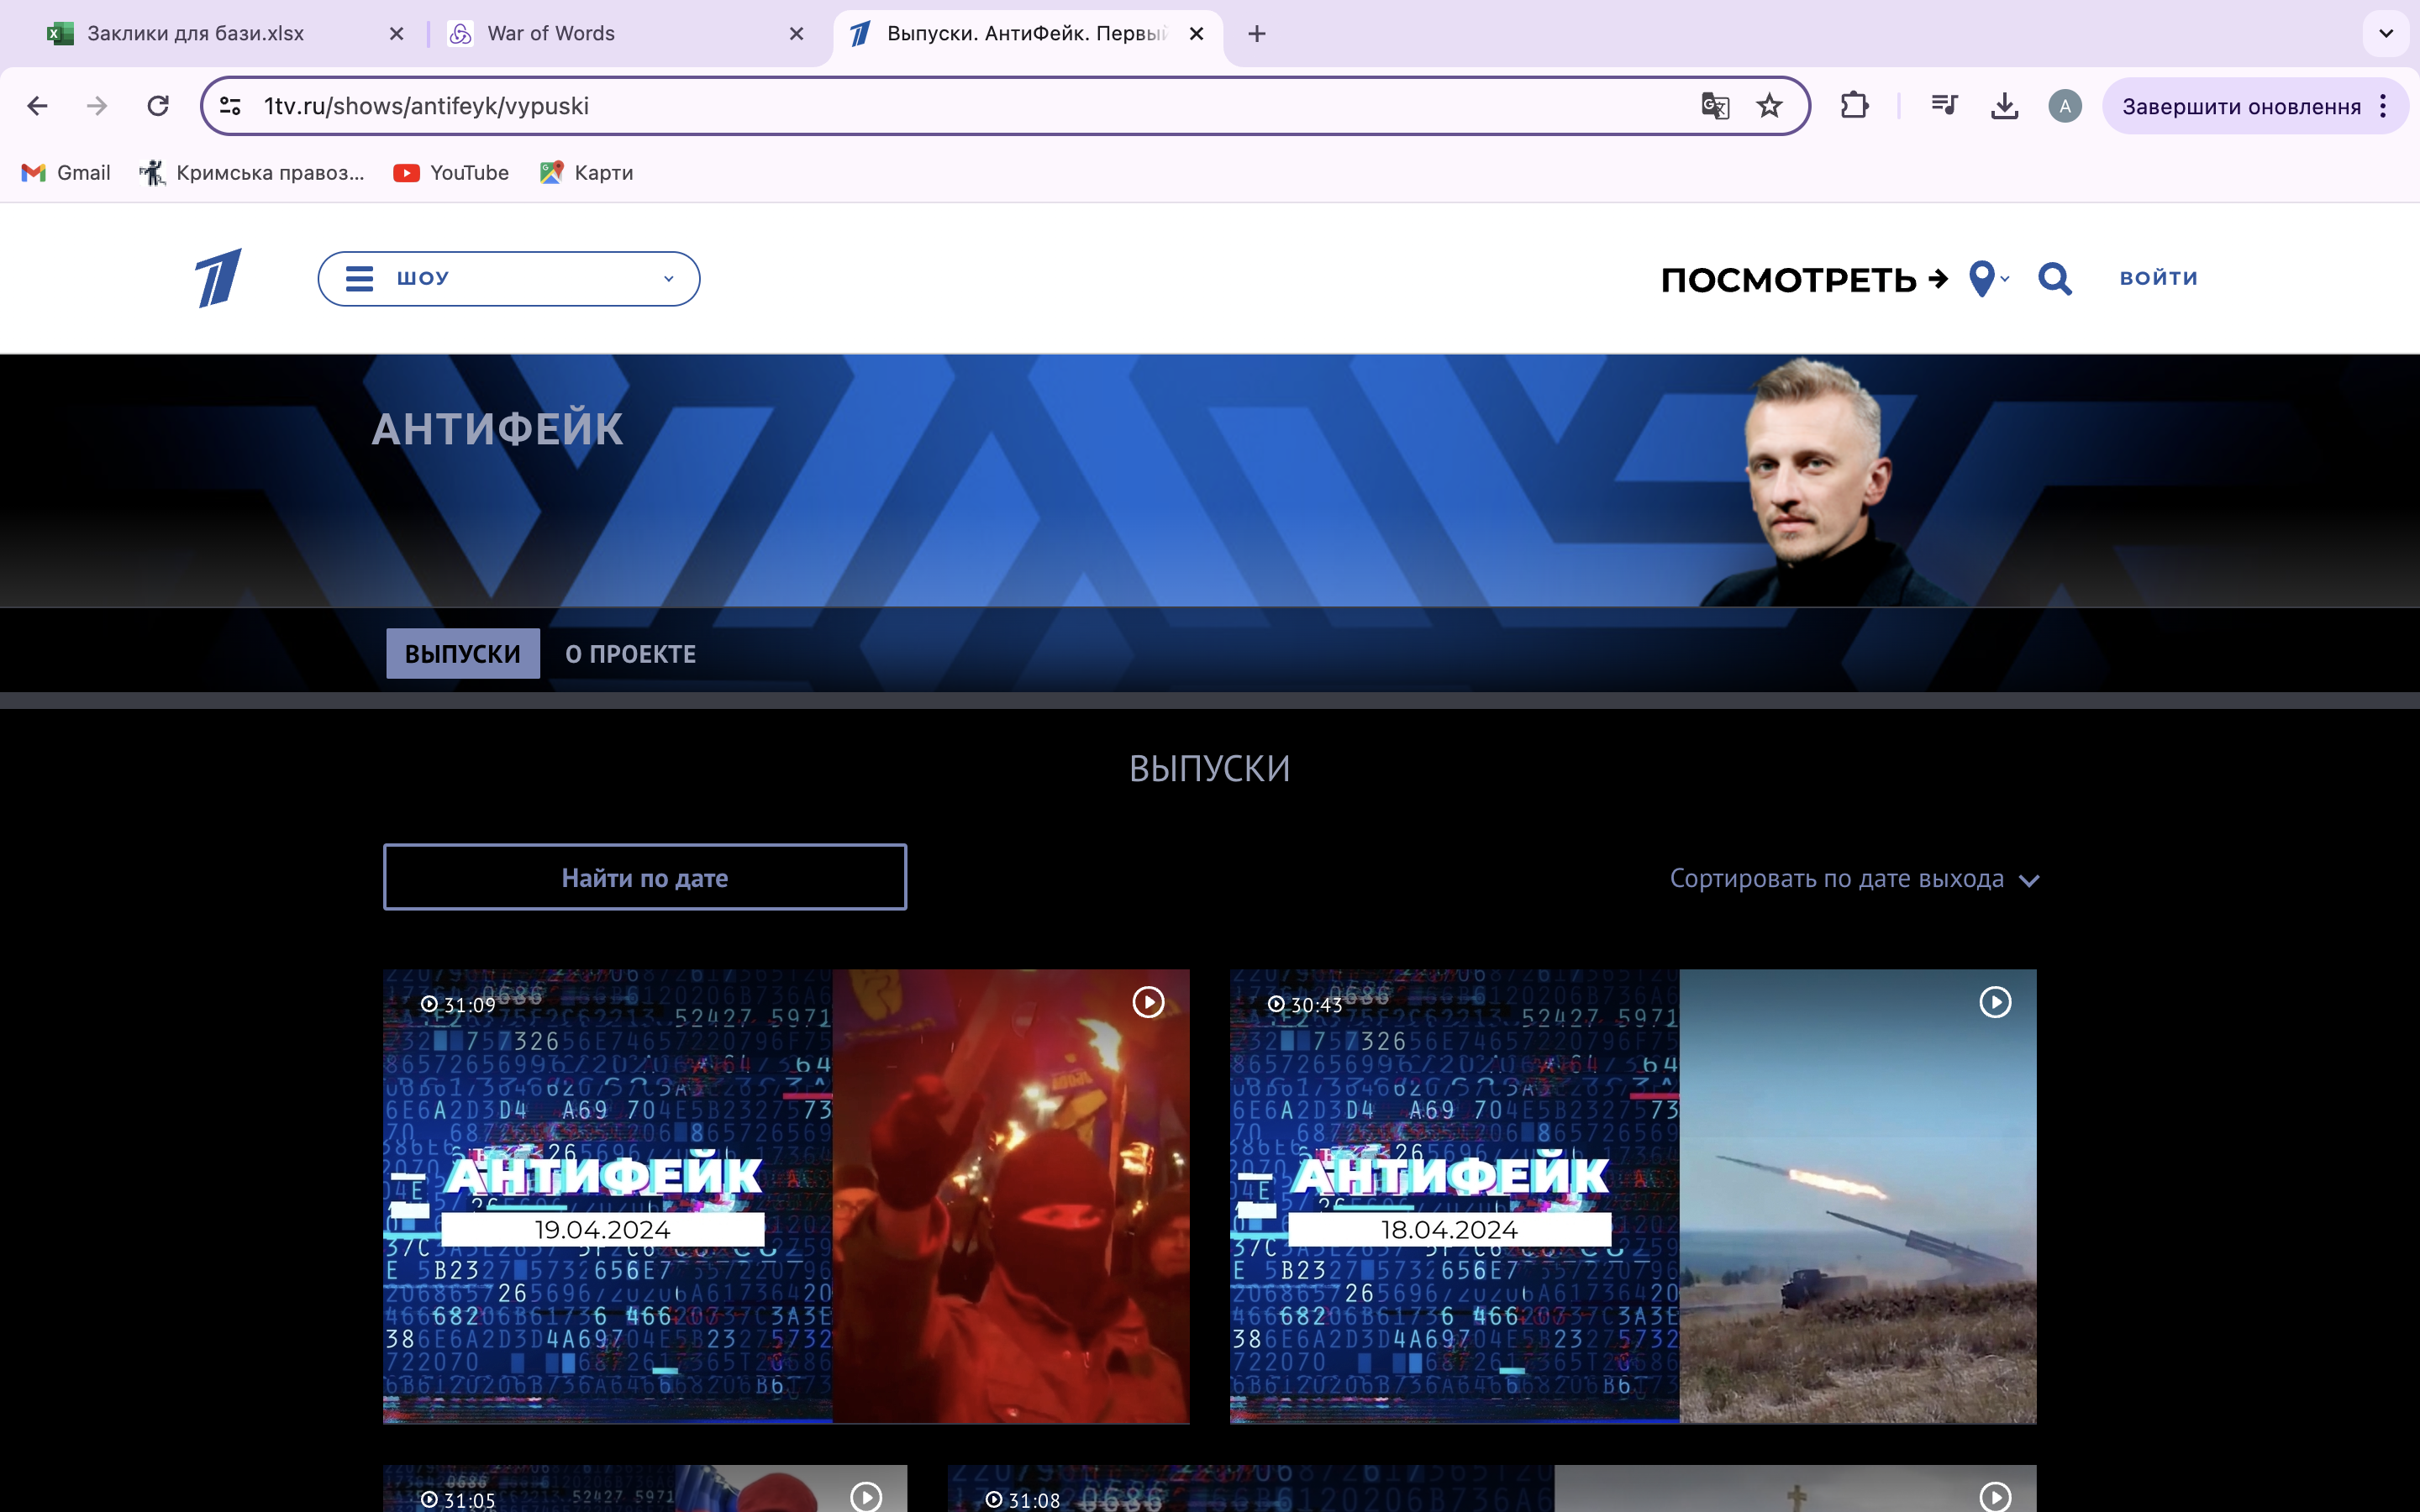Play the 19.04.2024 episode

[x=1148, y=1002]
